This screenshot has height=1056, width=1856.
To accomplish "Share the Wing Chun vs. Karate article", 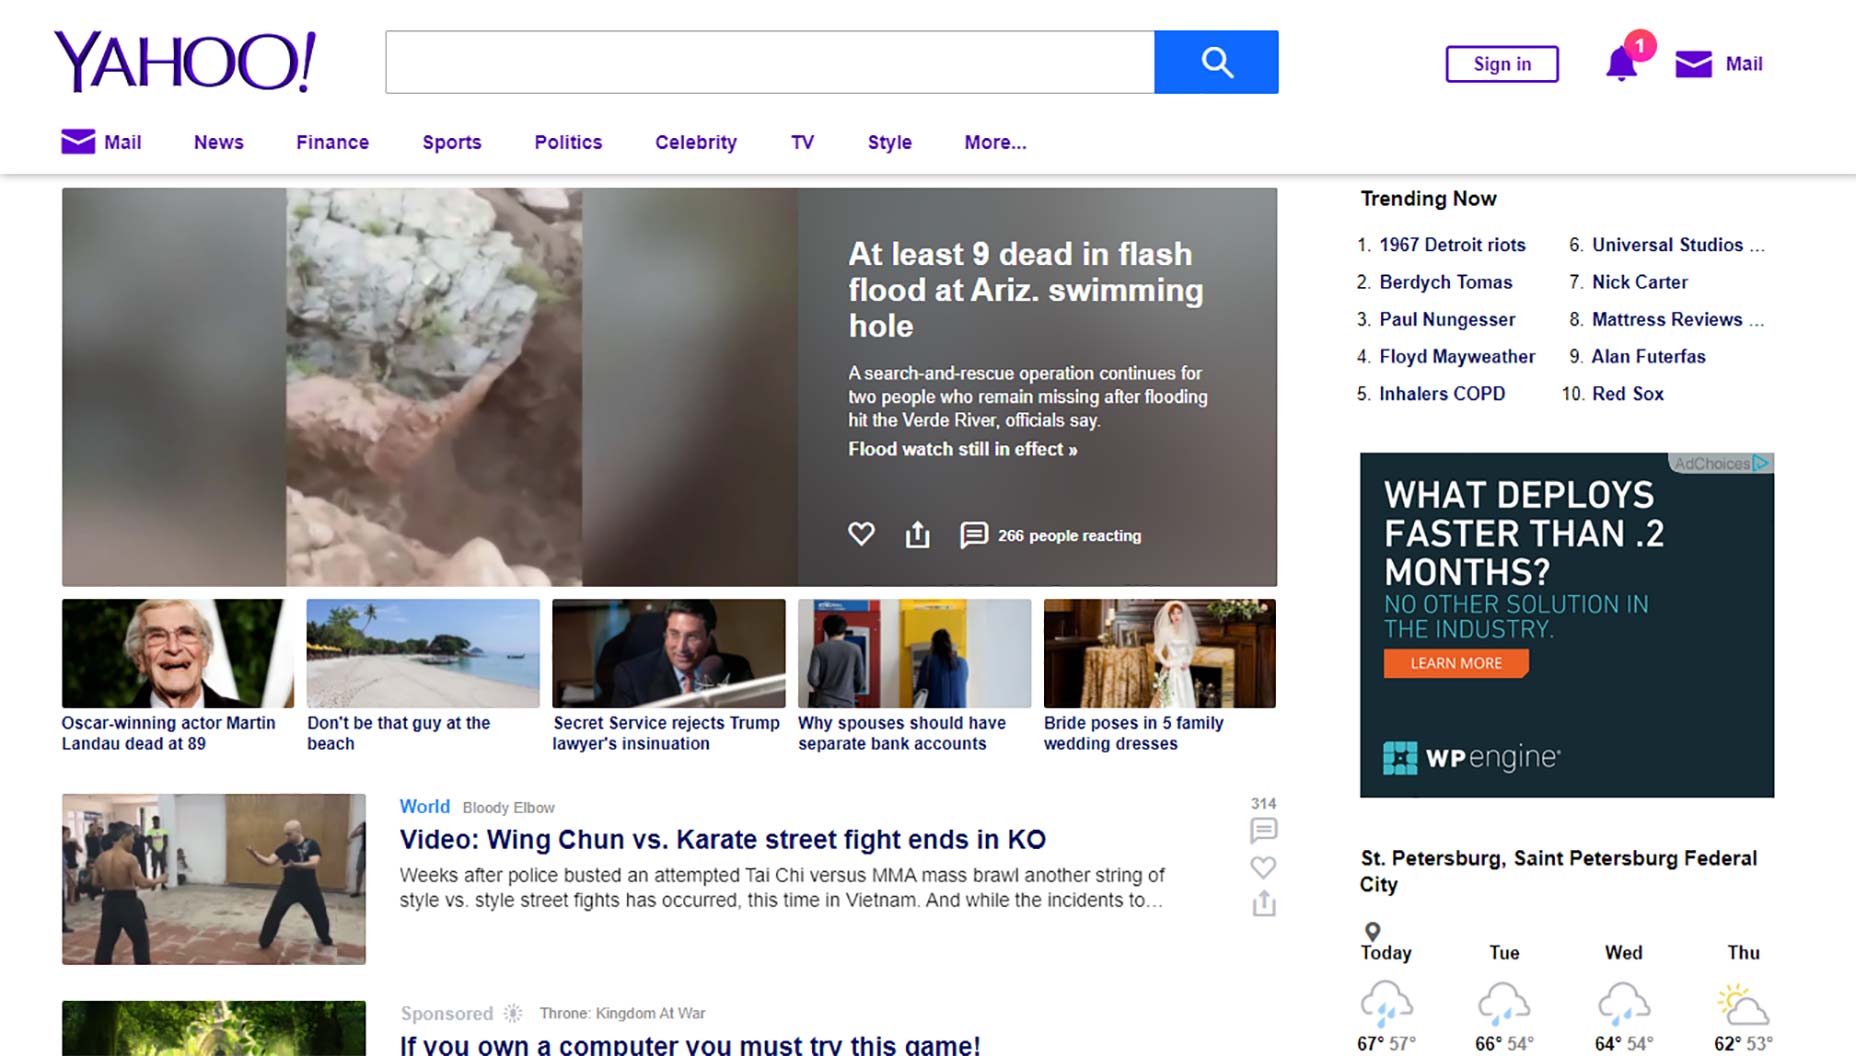I will coord(1263,903).
